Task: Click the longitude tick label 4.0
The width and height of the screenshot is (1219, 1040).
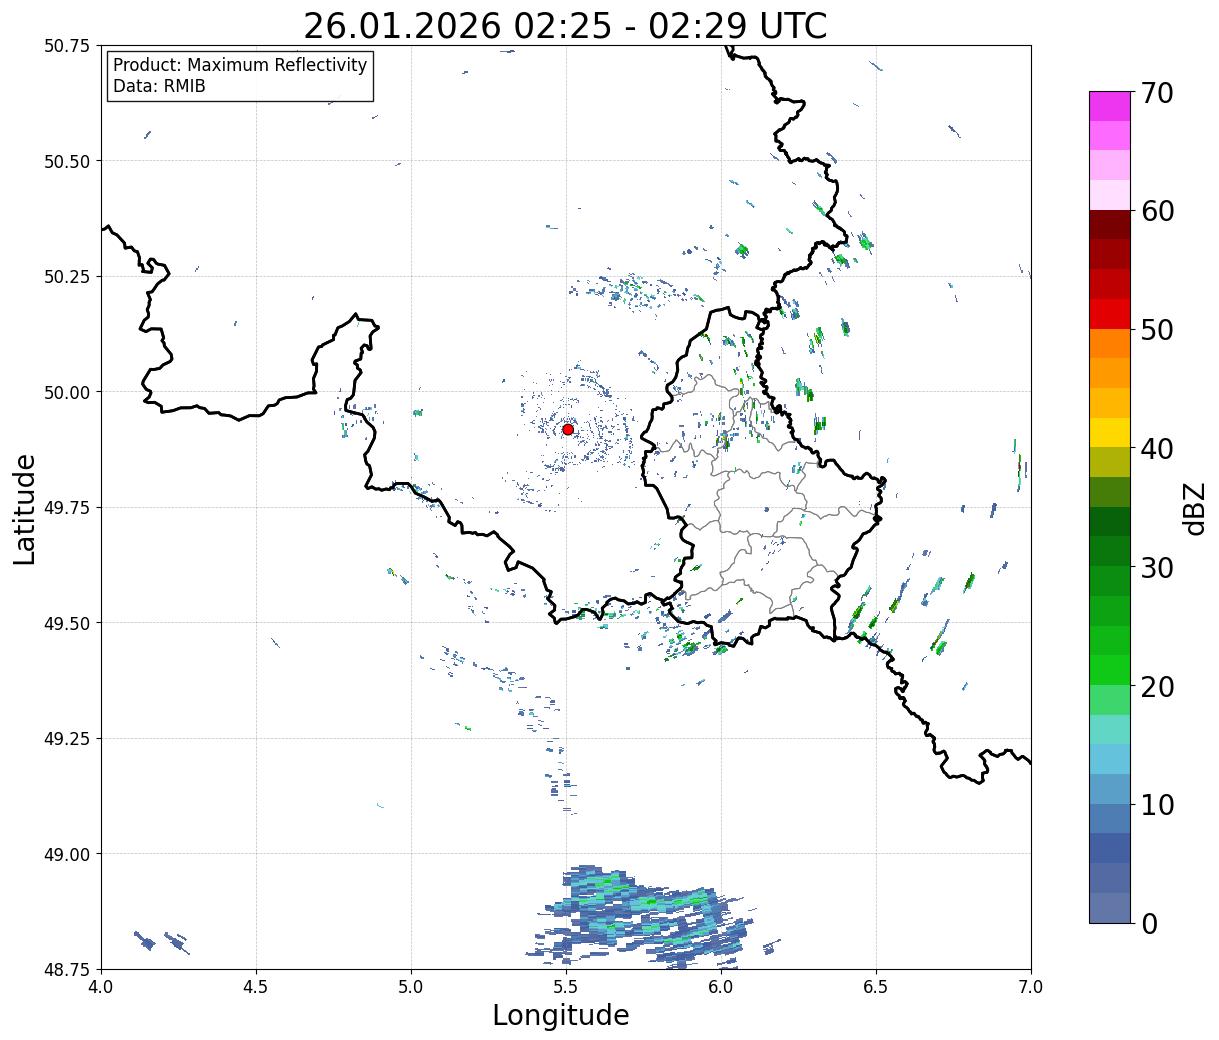Action: point(101,987)
